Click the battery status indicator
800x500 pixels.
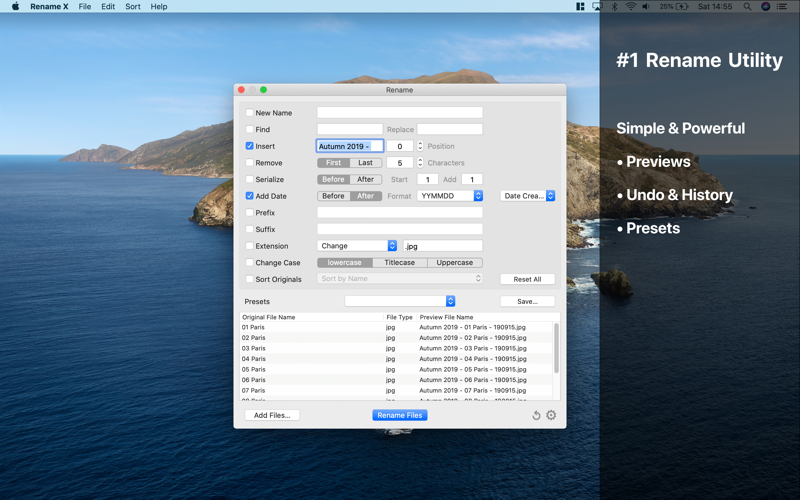674,7
